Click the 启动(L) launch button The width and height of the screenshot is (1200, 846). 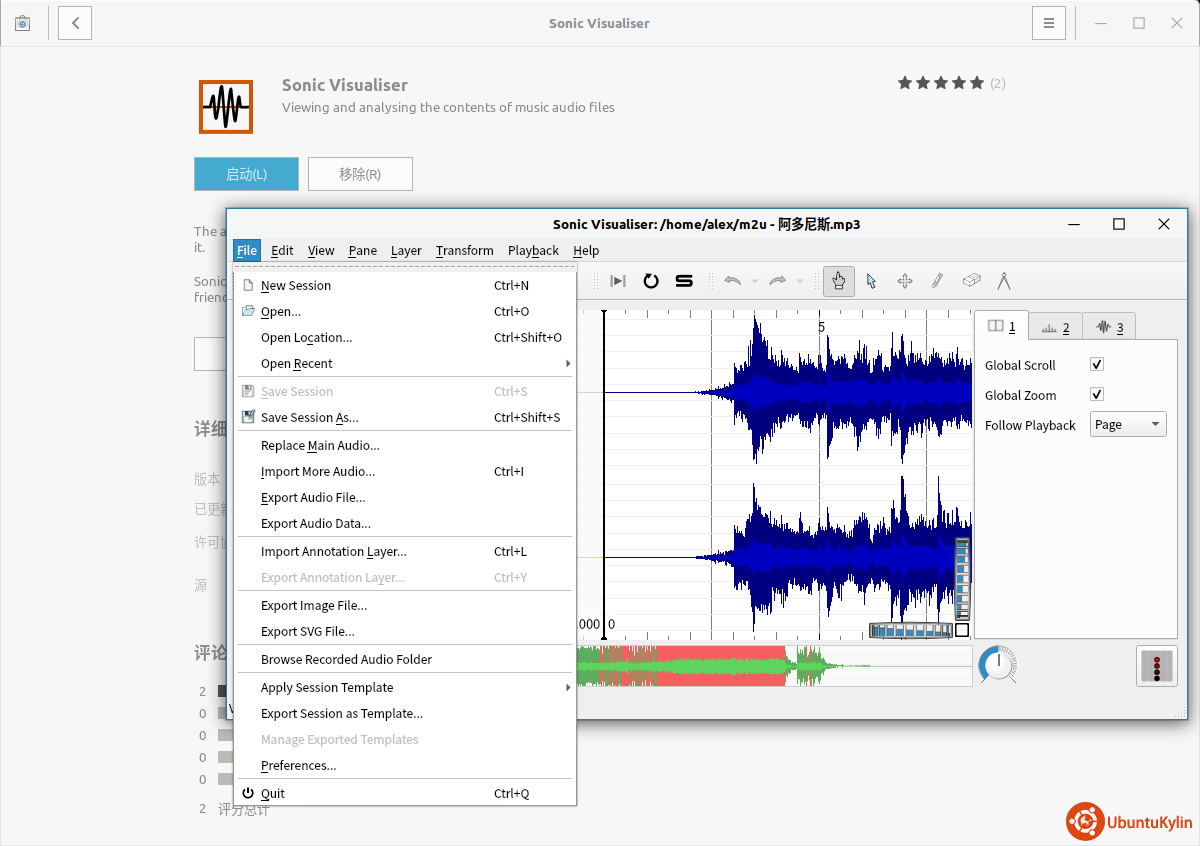point(246,174)
